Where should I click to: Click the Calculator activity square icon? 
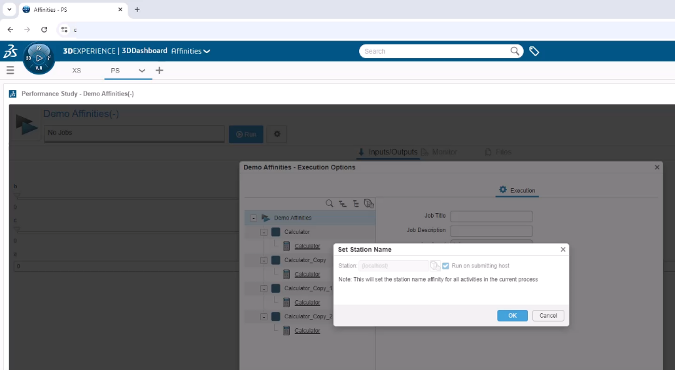(x=276, y=232)
